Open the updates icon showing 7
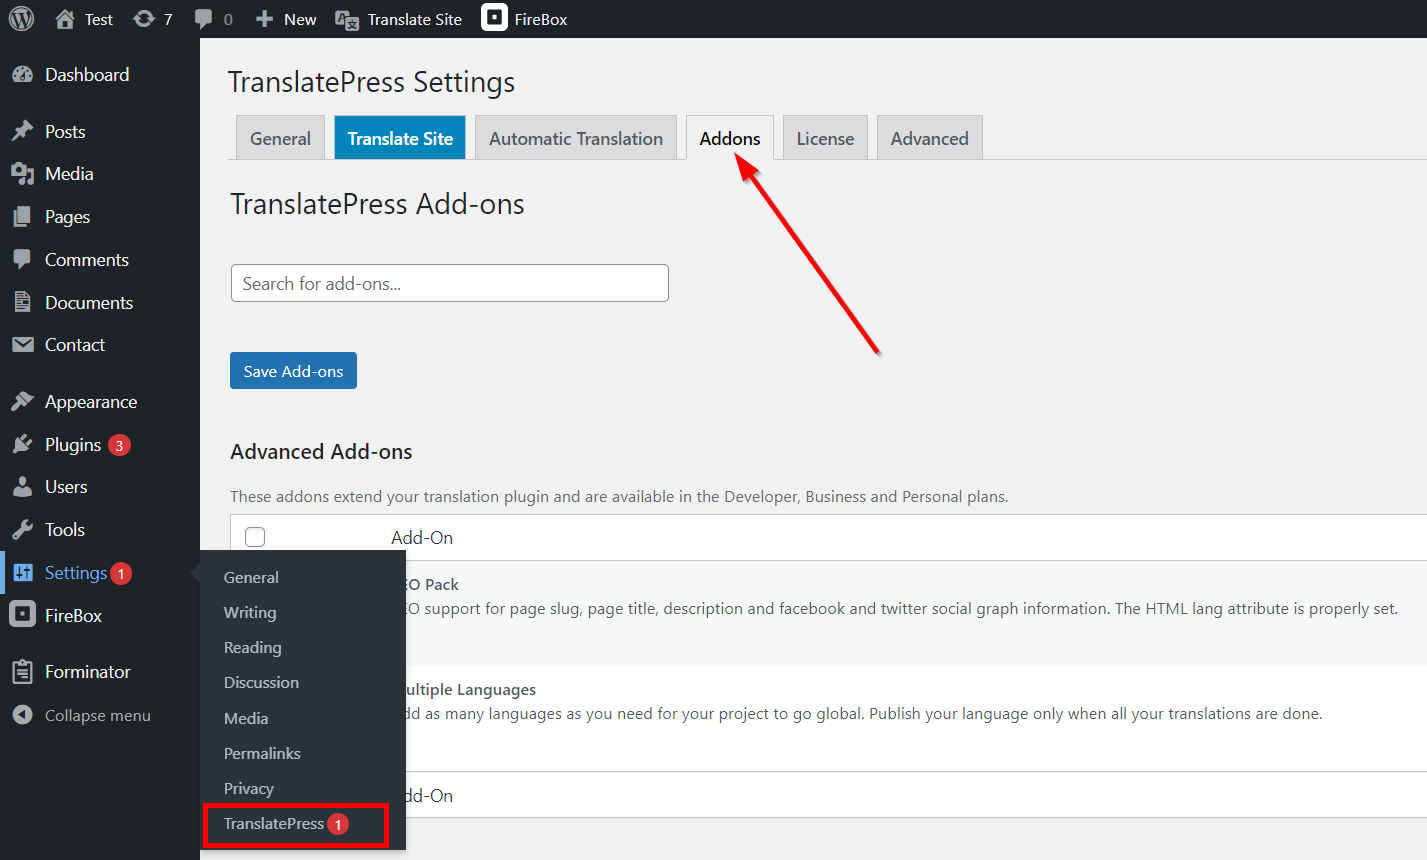1427x860 pixels. [144, 19]
